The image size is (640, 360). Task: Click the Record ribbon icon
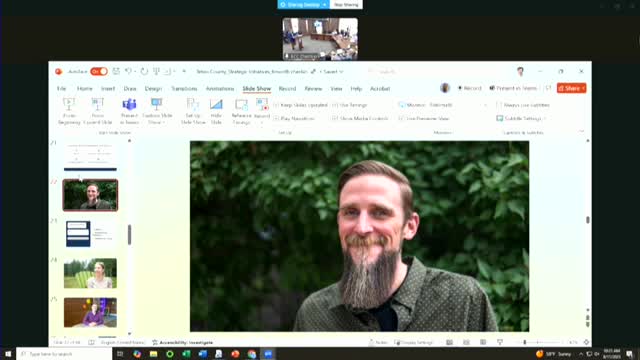pyautogui.click(x=262, y=111)
